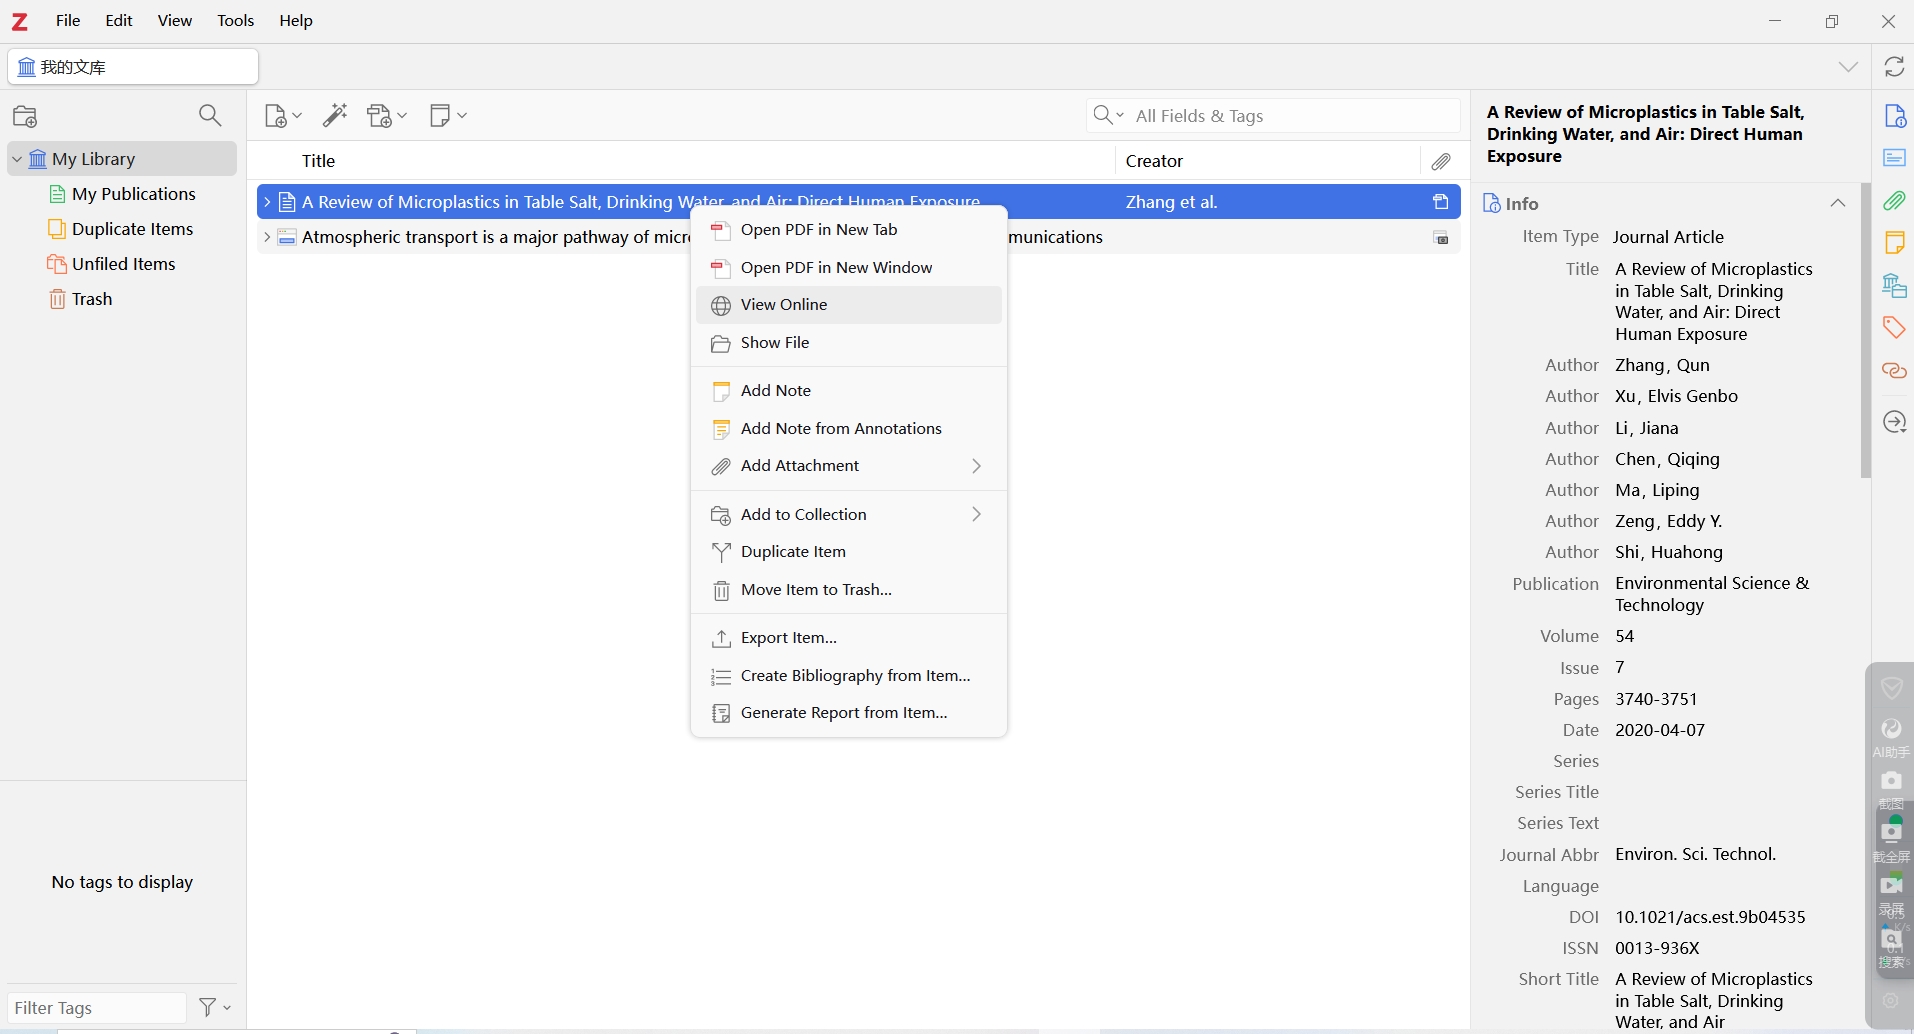The width and height of the screenshot is (1914, 1034).
Task: Click the New Collection icon
Action: coord(26,116)
